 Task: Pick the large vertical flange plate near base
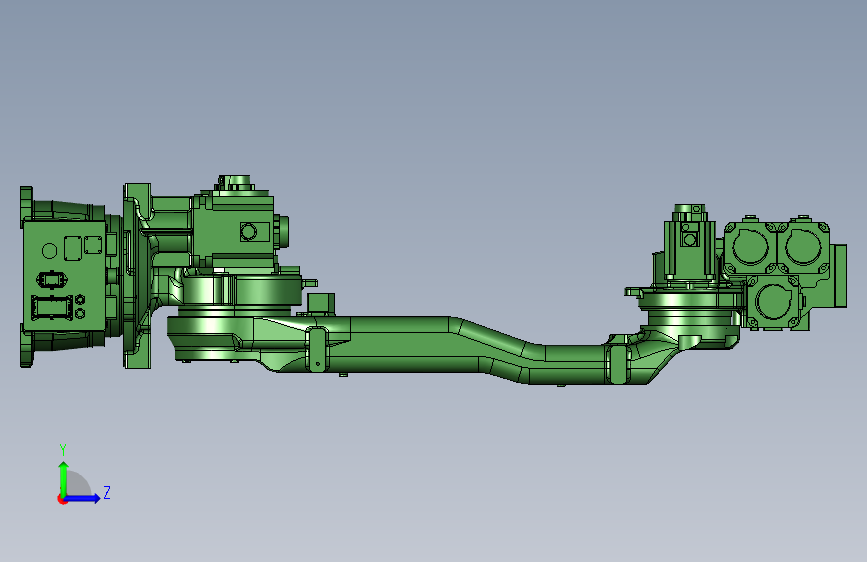(x=137, y=276)
